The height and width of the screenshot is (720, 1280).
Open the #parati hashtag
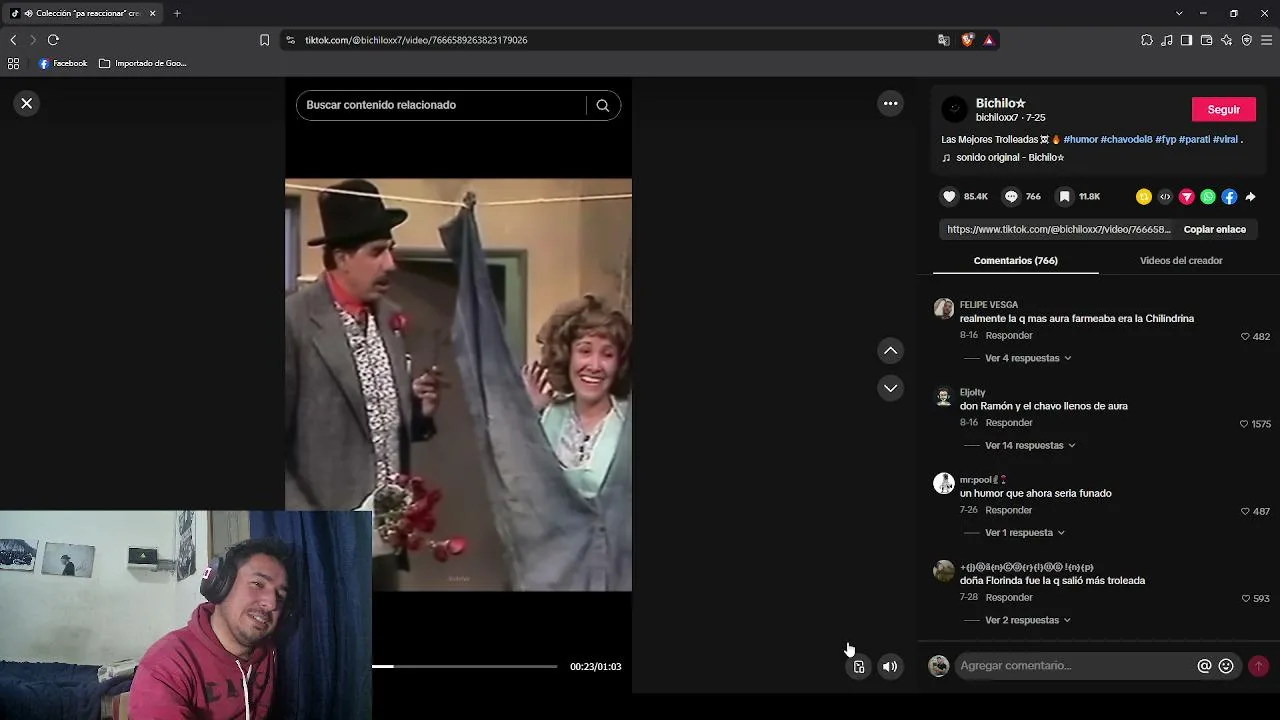pyautogui.click(x=1195, y=139)
